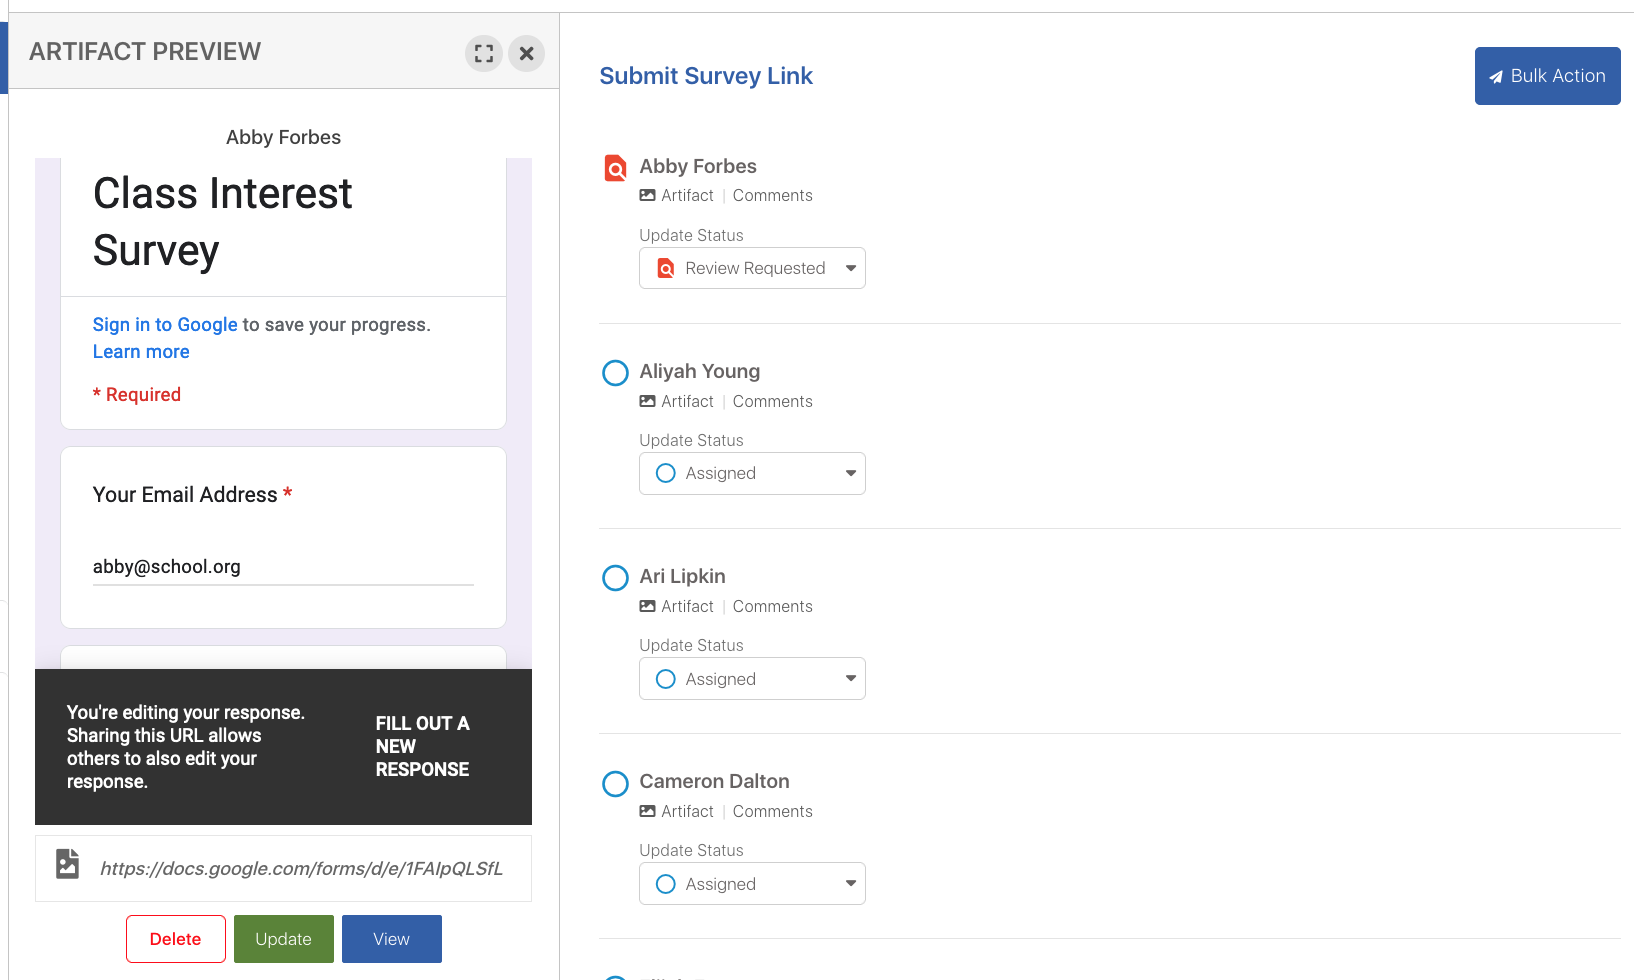The height and width of the screenshot is (980, 1634).
Task: Click the blue View button
Action: click(x=392, y=939)
